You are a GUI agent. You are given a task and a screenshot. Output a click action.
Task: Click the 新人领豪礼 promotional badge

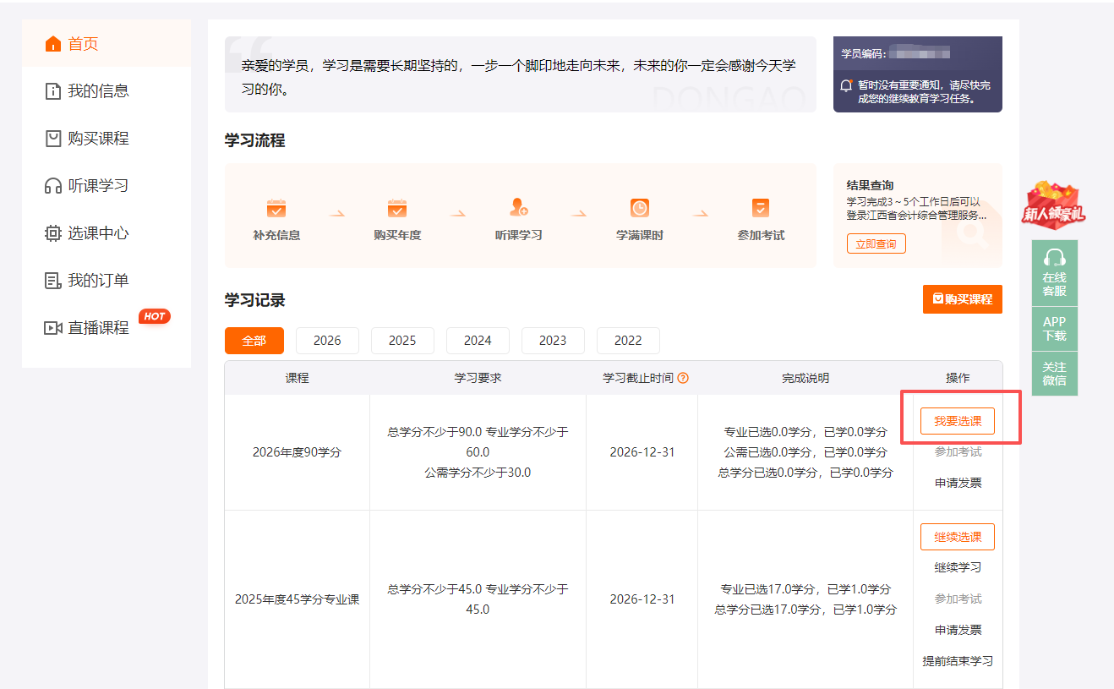[1054, 207]
